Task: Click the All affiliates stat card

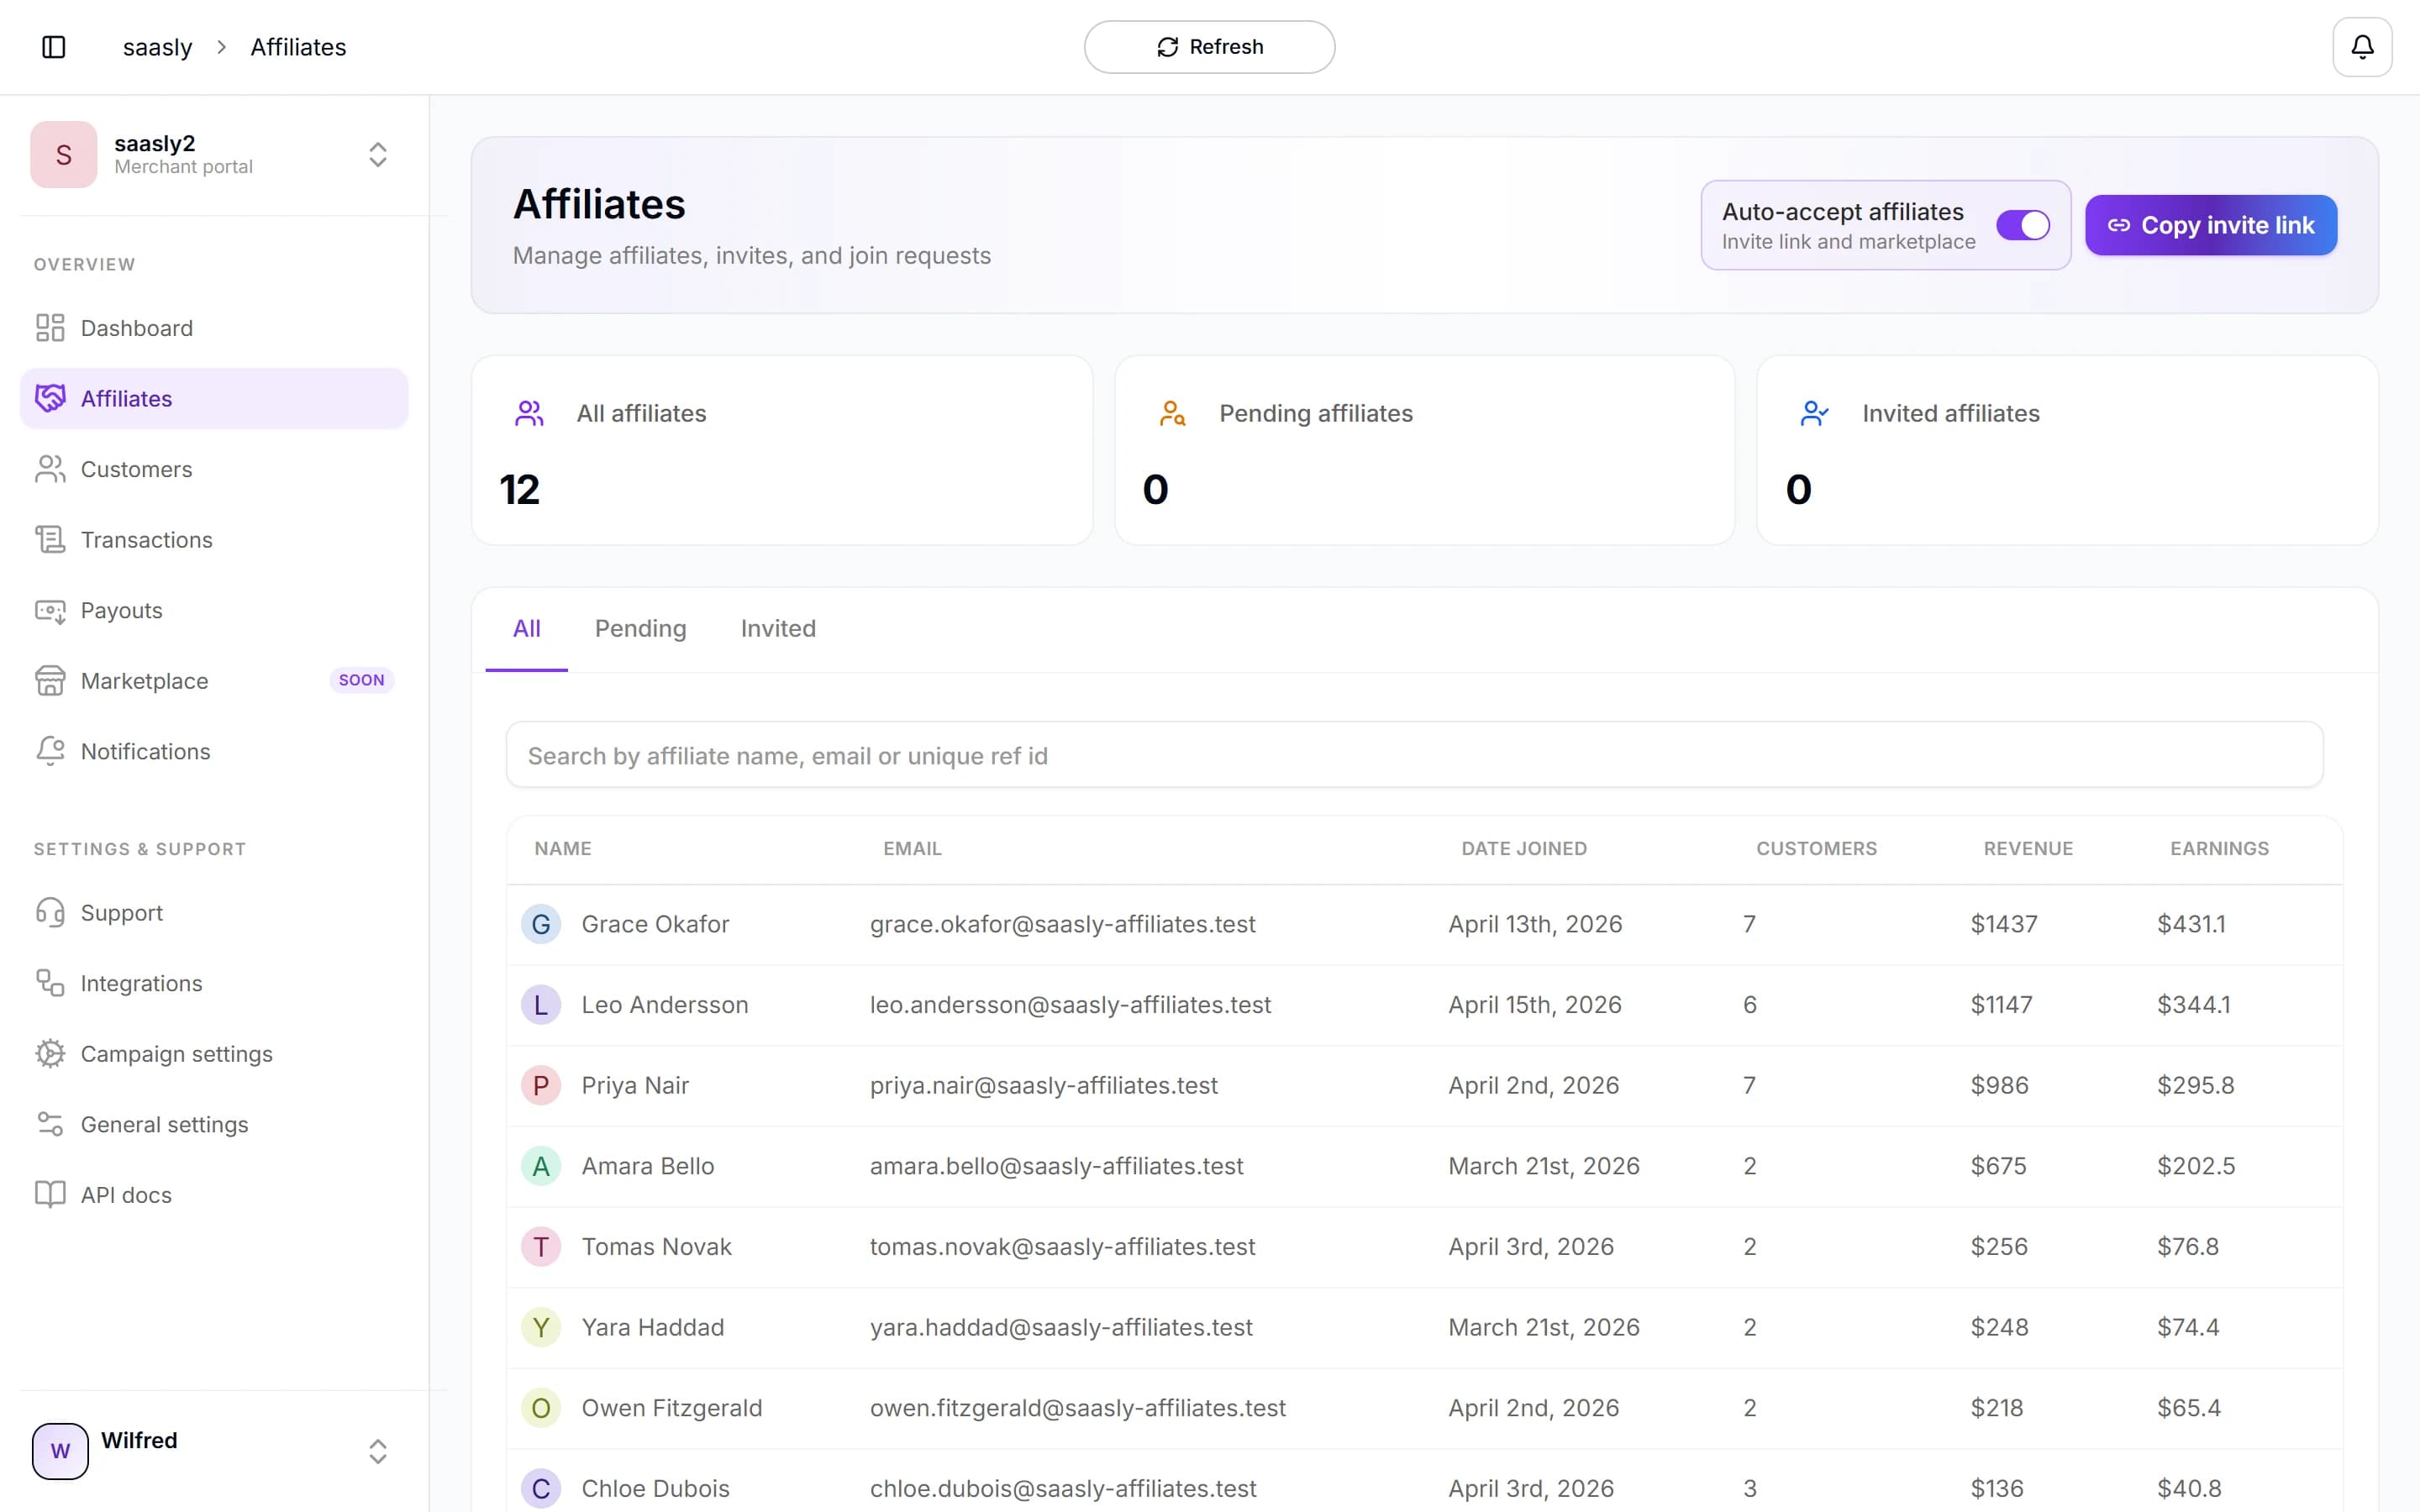Action: (782, 450)
